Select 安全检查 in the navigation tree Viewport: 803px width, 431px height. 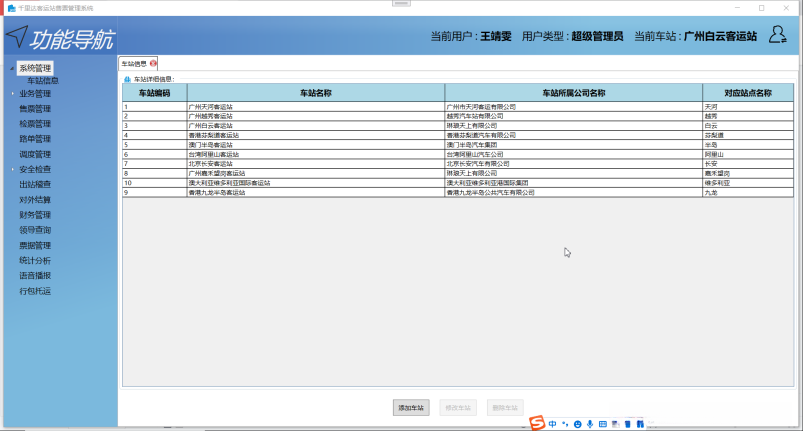coord(35,169)
